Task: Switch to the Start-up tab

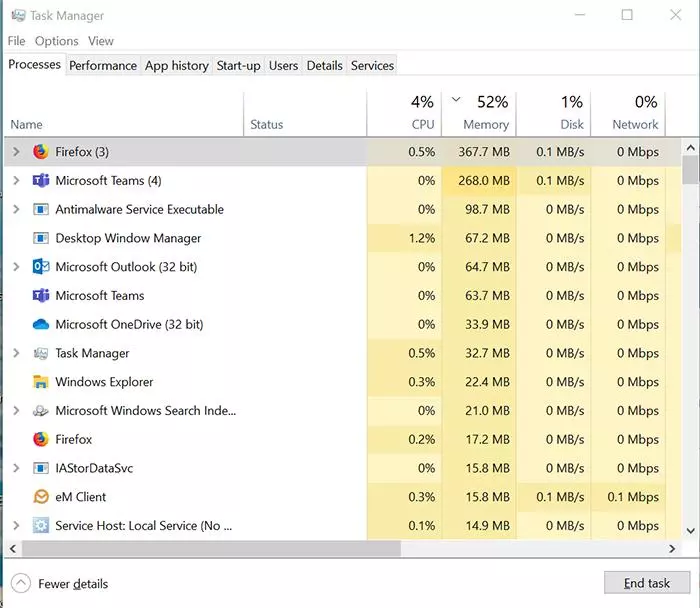Action: (x=238, y=66)
